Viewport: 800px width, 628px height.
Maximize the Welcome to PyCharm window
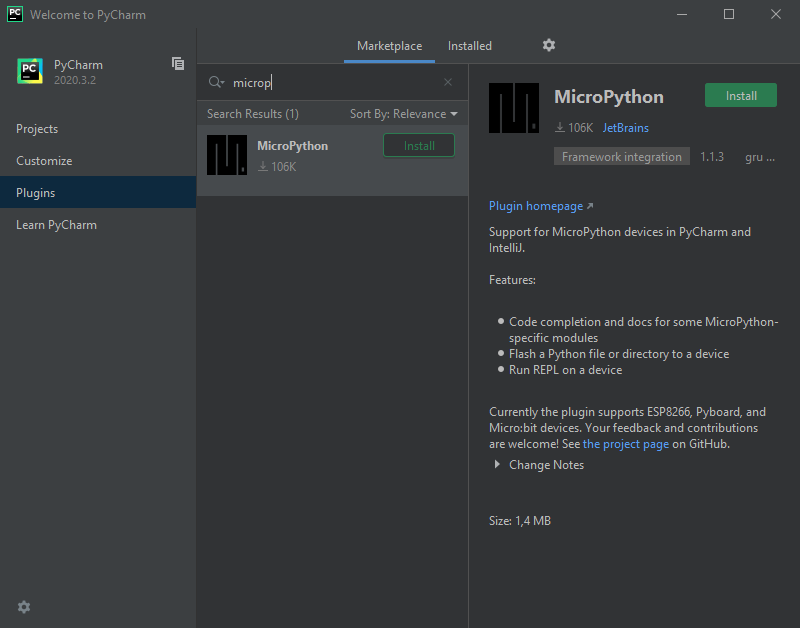coord(729,14)
